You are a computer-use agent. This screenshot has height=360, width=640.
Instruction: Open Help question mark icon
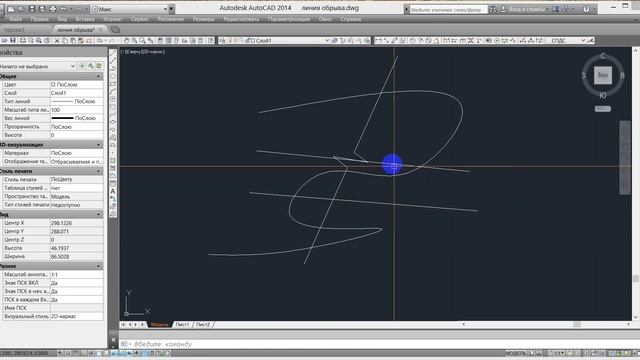click(586, 9)
